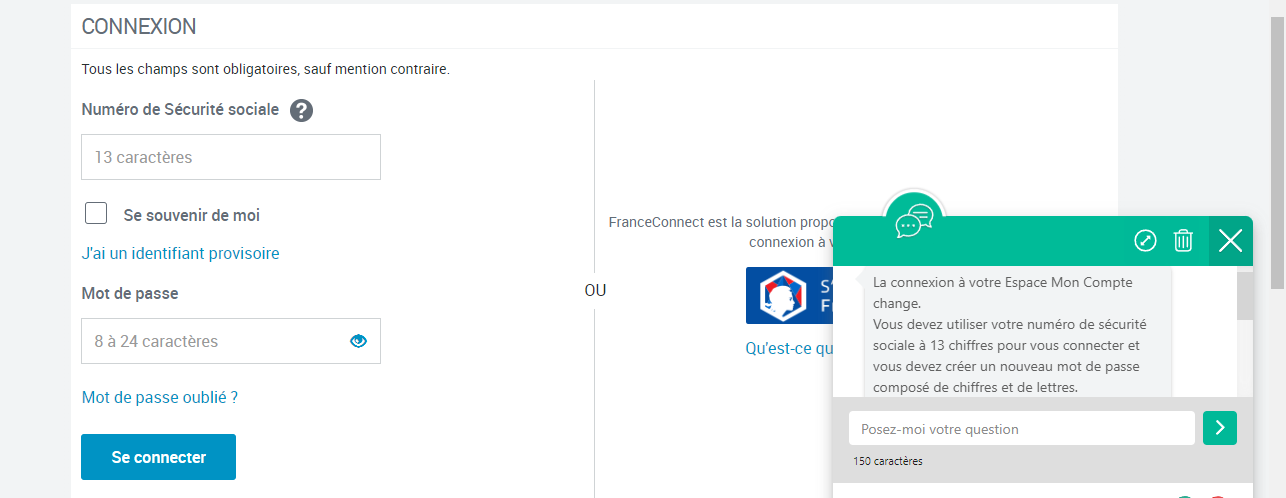The image size is (1286, 498).
Task: Click the chatbot speech bubble icon
Action: (914, 221)
